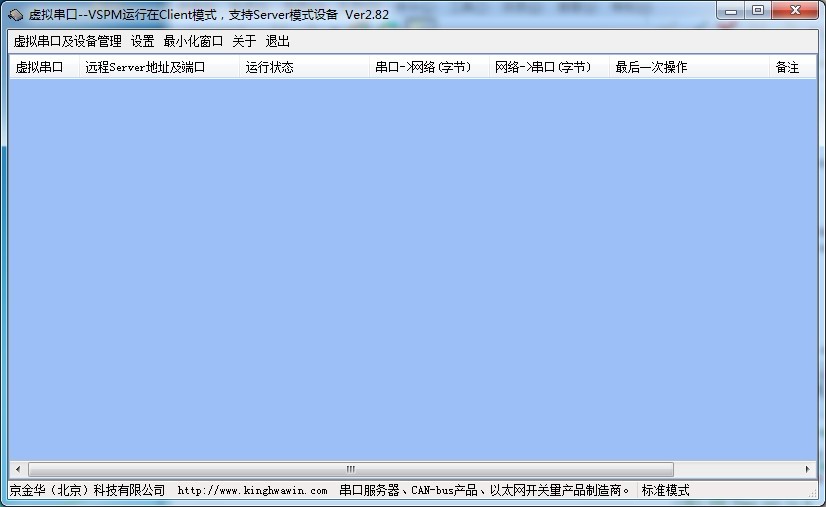Open the 虚拟串口及设备管理 menu
This screenshot has height=507, width=826.
tap(67, 42)
